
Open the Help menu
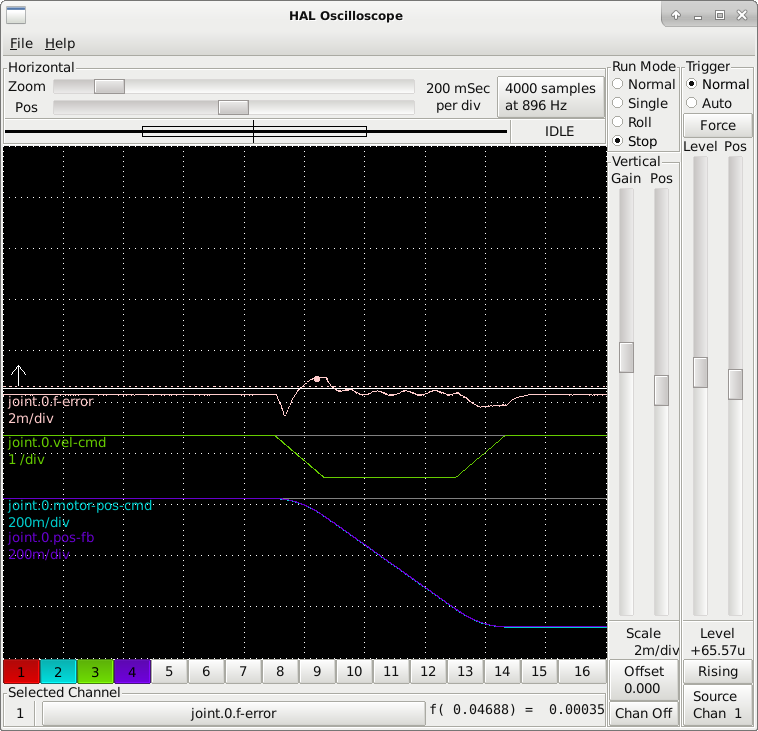[x=60, y=44]
